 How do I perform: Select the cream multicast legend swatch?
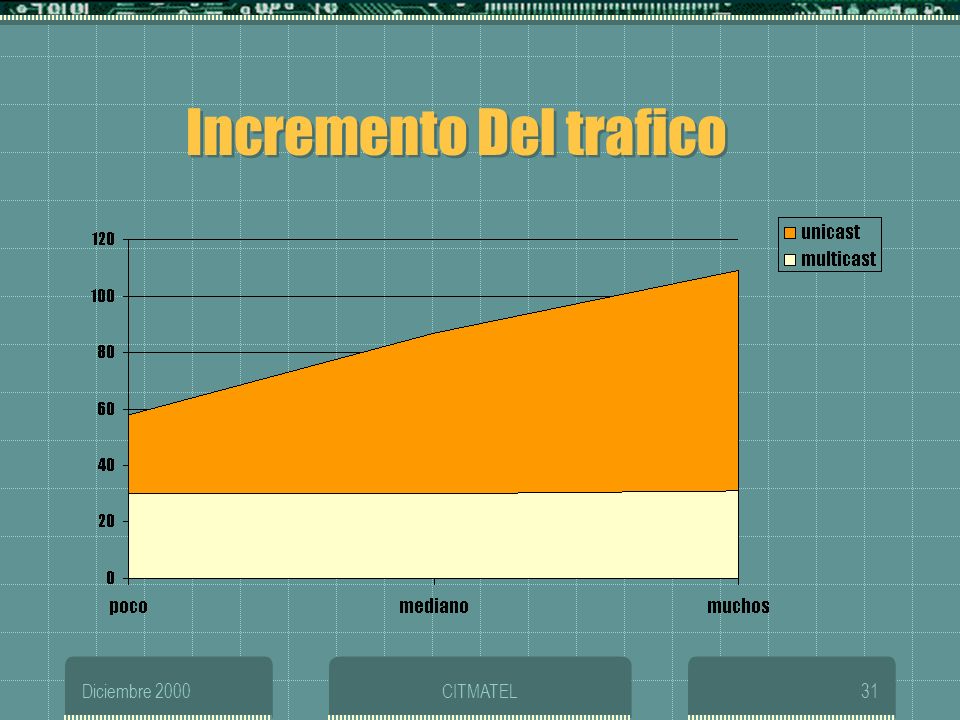click(790, 260)
